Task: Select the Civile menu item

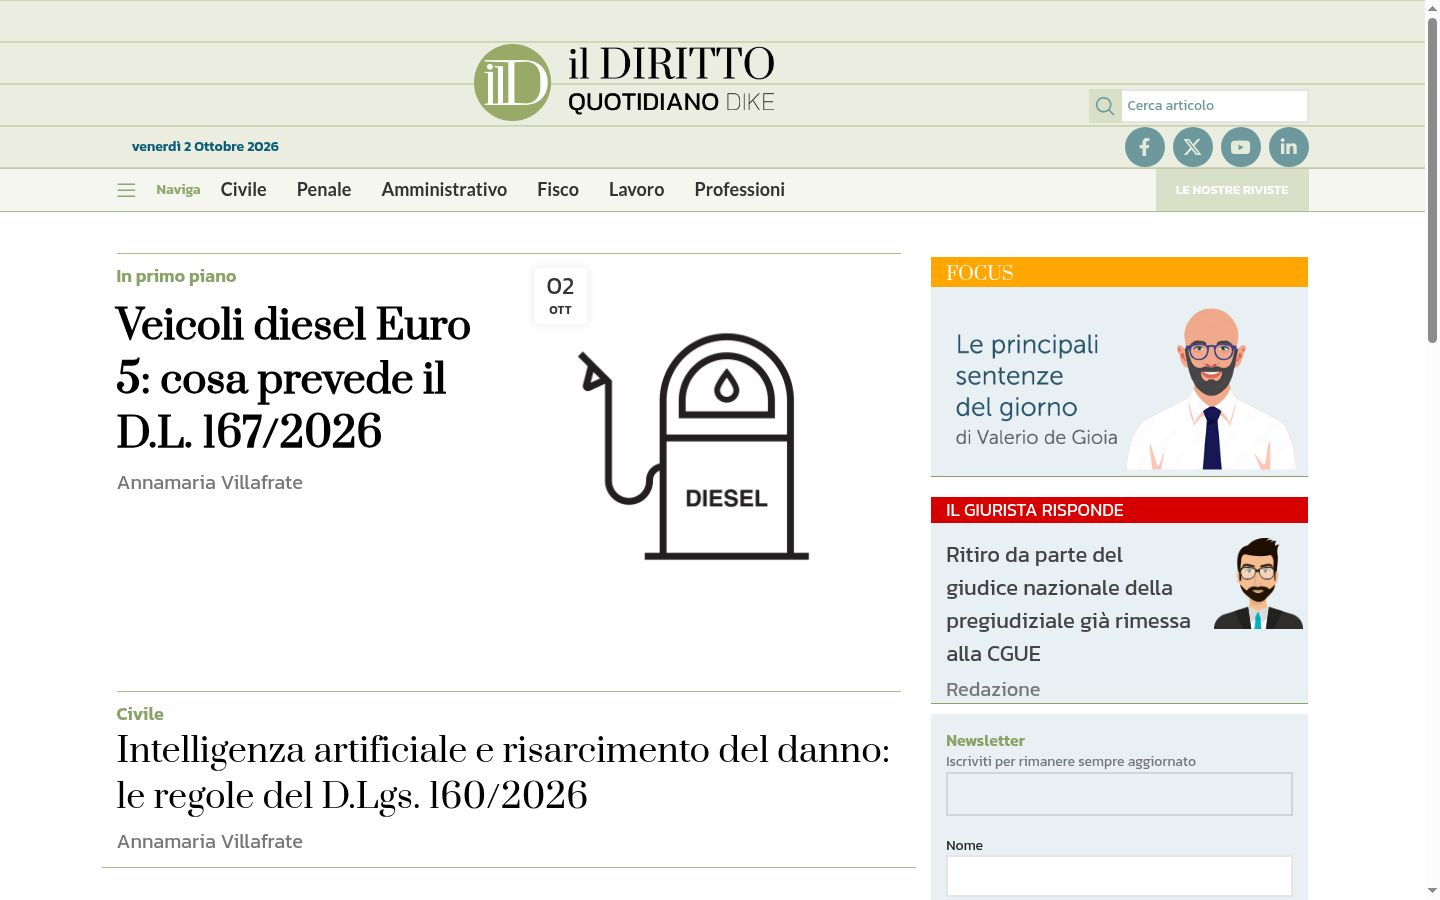Action: 244,190
